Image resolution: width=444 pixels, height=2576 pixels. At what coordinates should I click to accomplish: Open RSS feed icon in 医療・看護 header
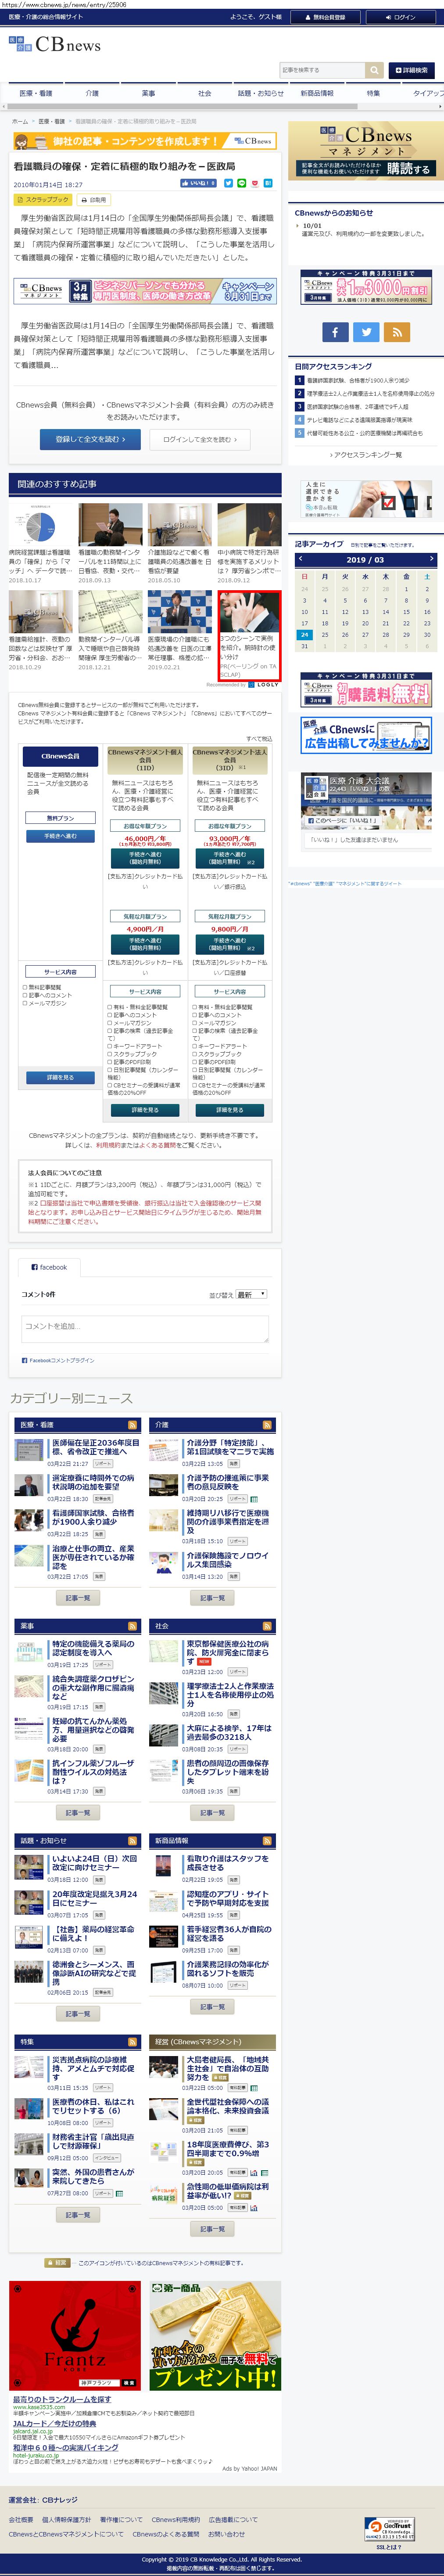tap(132, 1425)
